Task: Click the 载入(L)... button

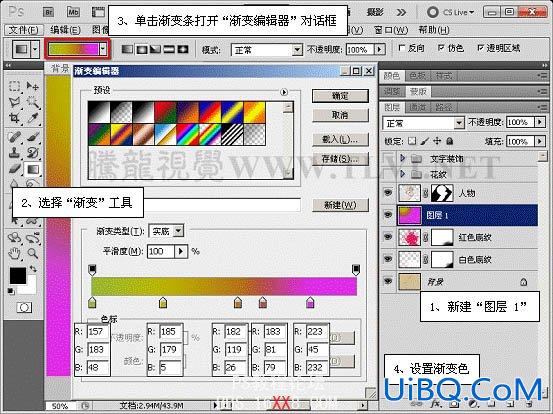Action: 340,140
